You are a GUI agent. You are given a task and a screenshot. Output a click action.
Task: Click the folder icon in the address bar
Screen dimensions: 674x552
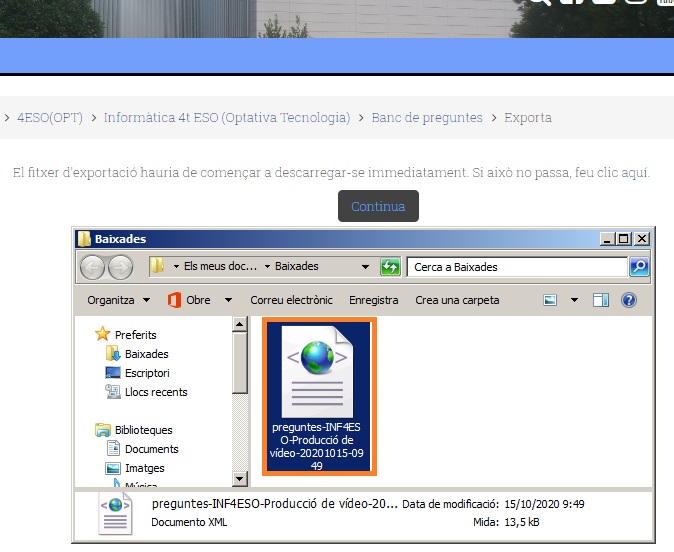(x=157, y=267)
